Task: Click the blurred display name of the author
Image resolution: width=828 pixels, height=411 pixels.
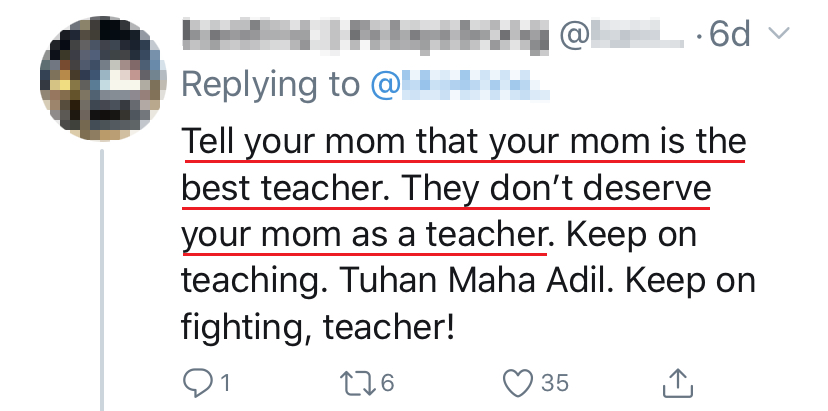Action: point(366,36)
